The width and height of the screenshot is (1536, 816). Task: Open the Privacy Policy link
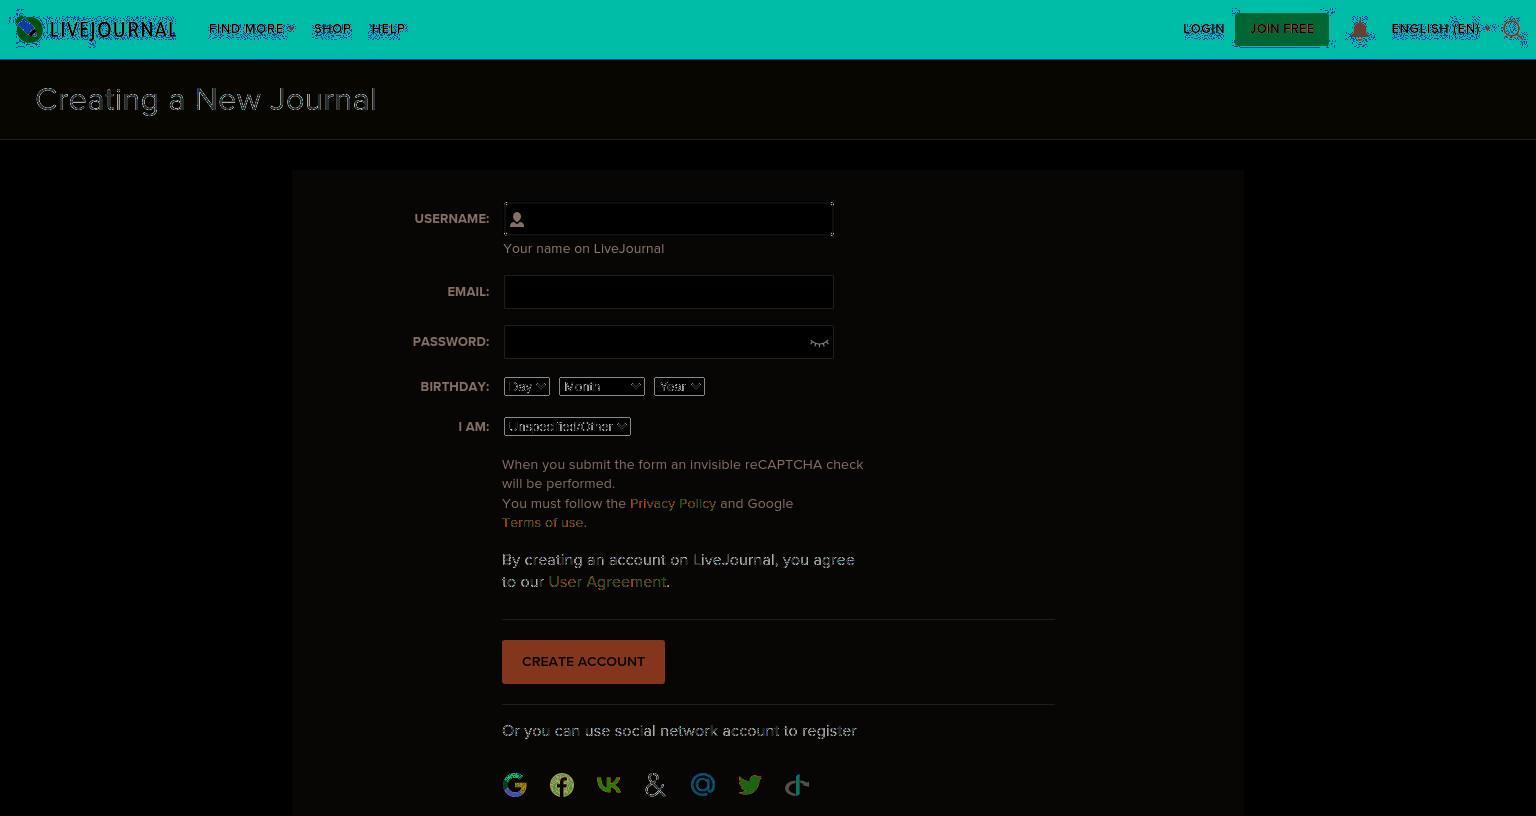[673, 504]
